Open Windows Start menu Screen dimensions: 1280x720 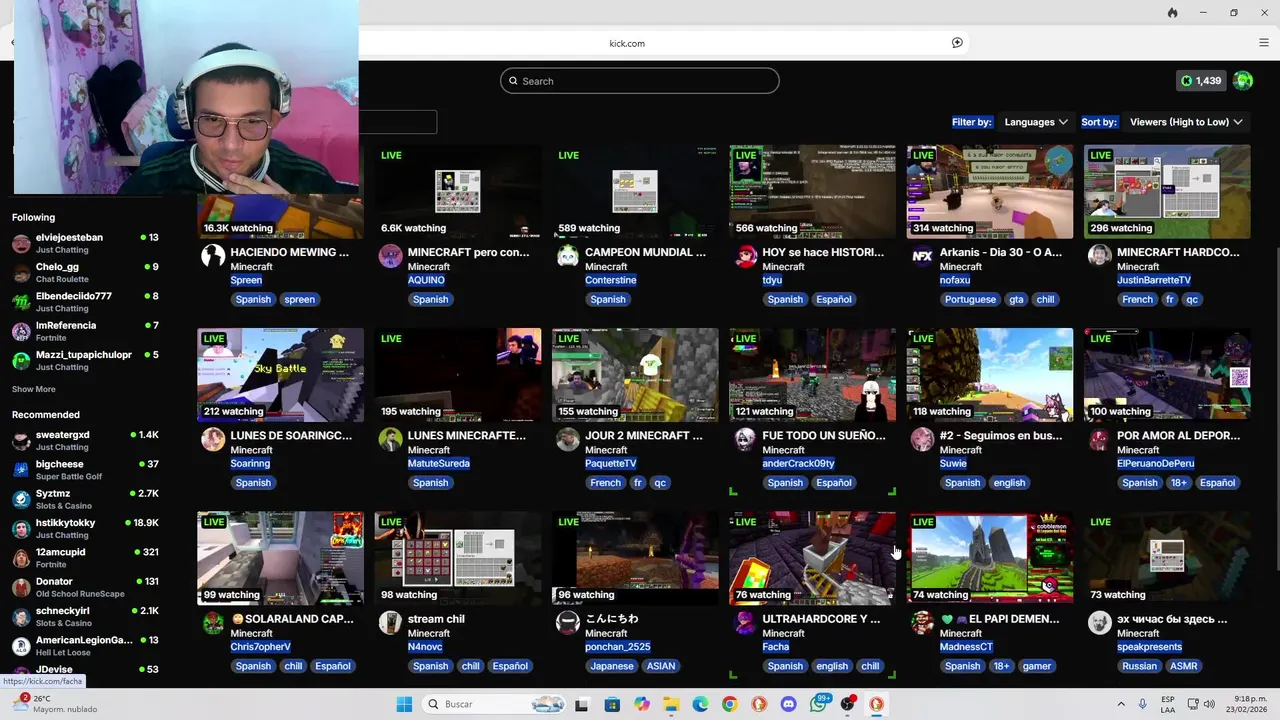[404, 704]
